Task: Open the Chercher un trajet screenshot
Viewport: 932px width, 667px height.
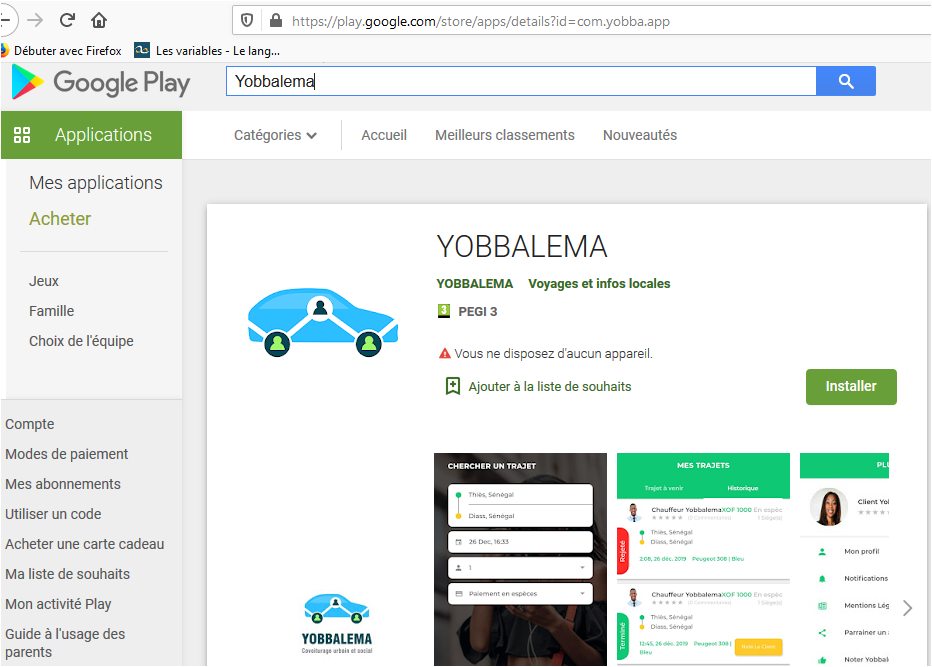Action: coord(520,559)
